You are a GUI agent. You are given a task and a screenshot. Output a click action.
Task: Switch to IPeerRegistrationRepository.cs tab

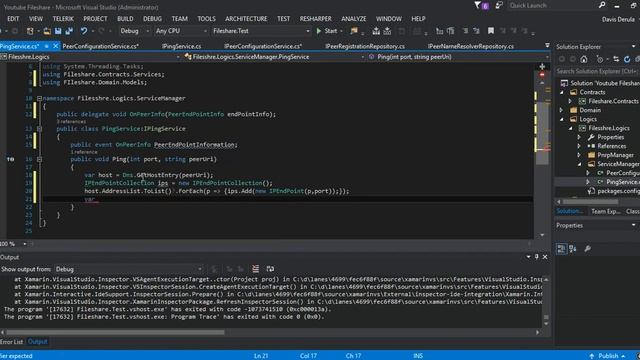[x=365, y=46]
